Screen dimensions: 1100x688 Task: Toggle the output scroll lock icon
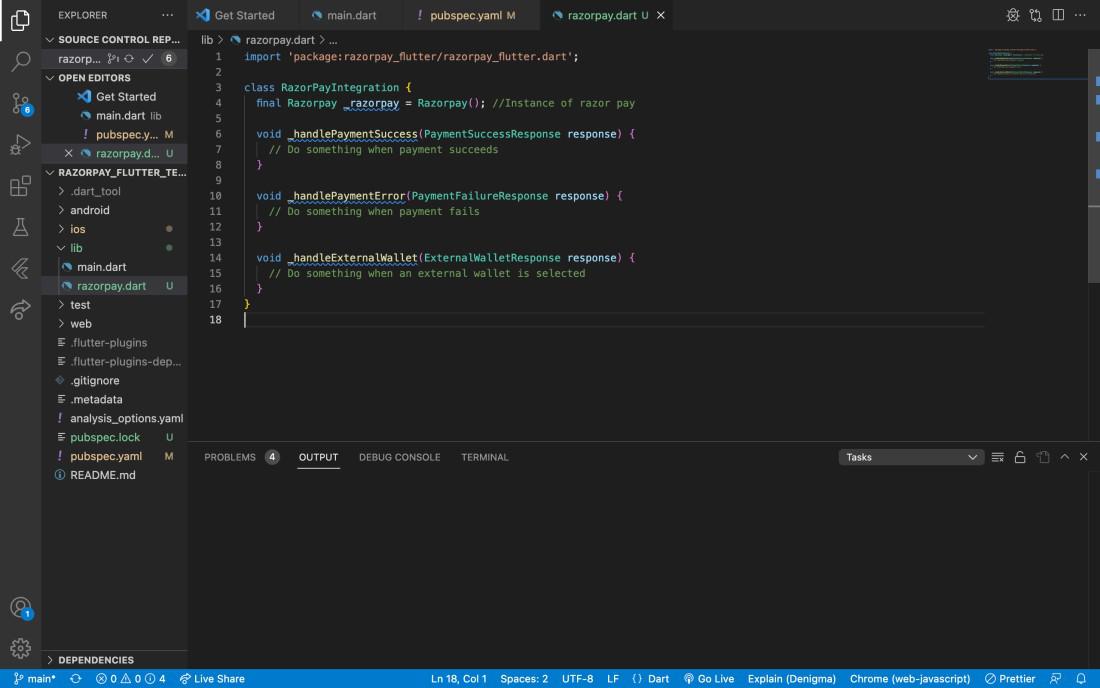pos(1020,457)
